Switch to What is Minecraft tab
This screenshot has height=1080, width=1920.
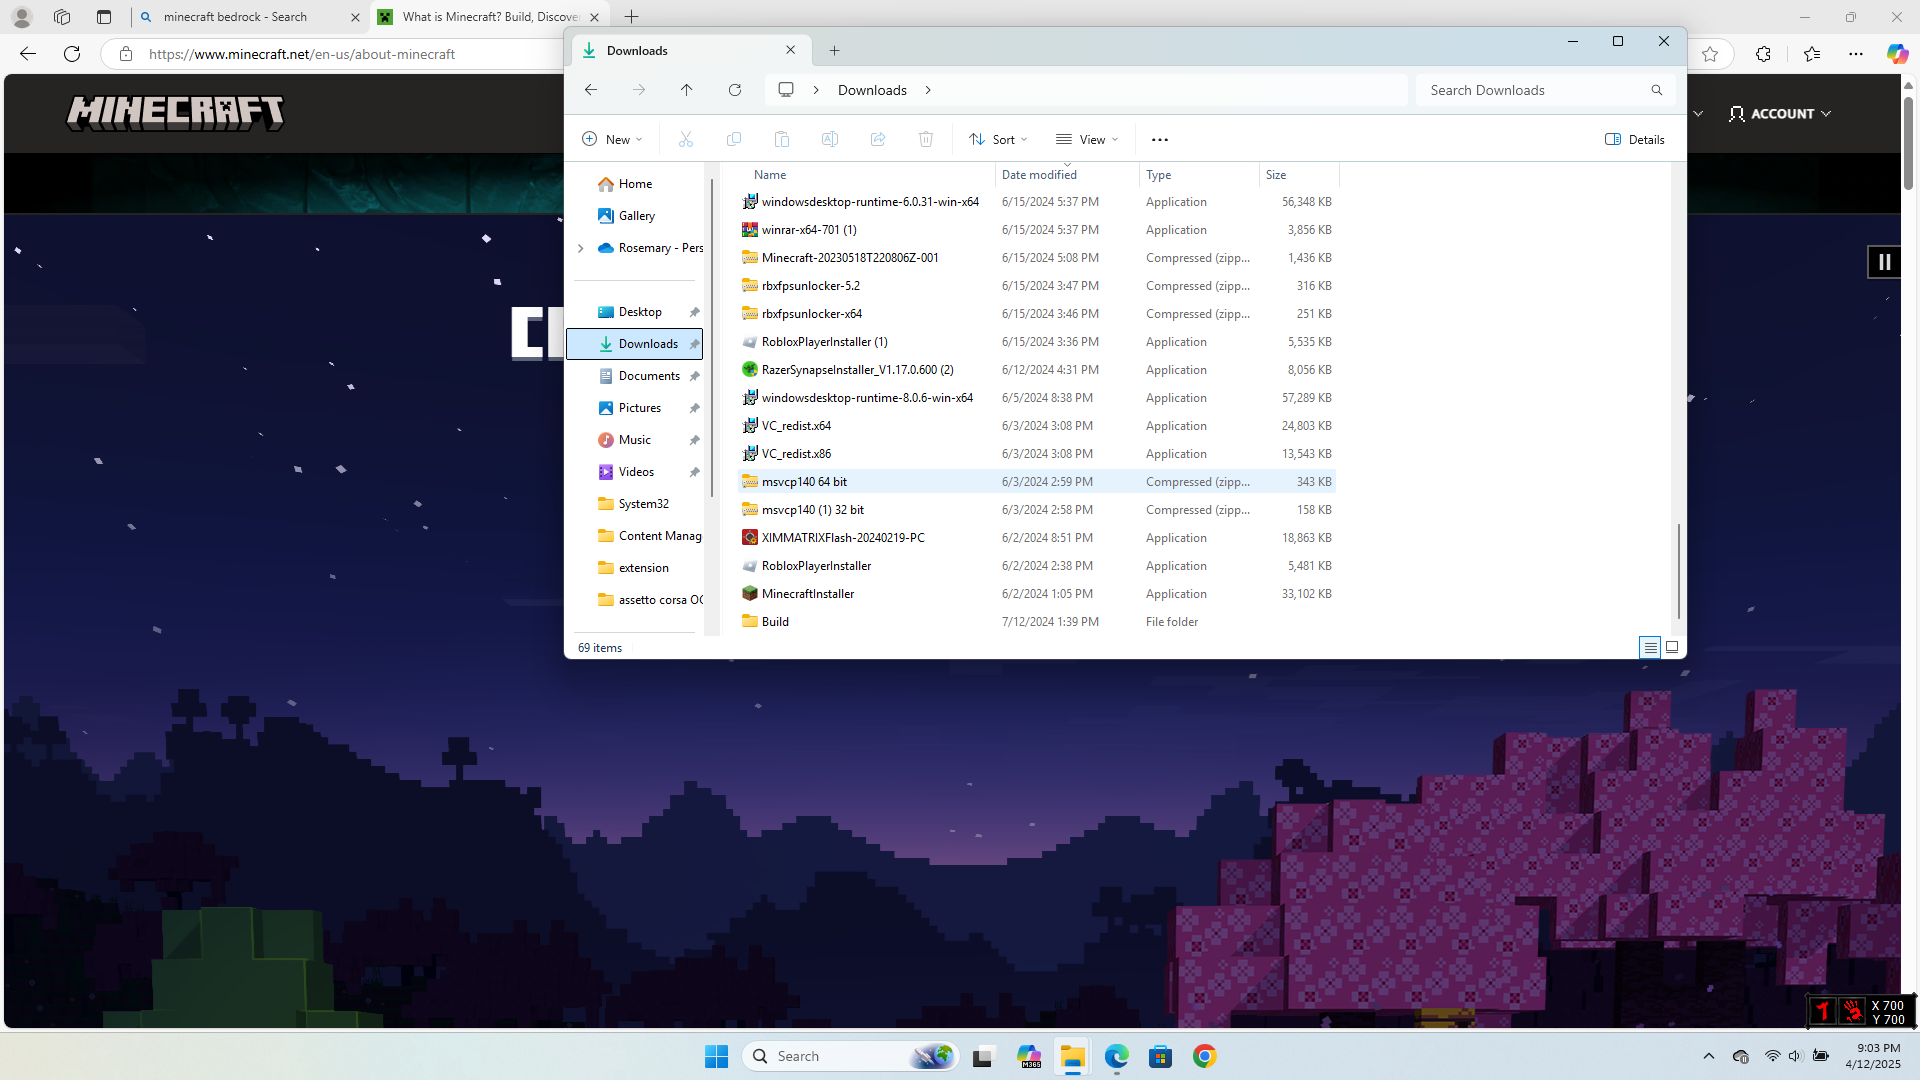coord(490,17)
